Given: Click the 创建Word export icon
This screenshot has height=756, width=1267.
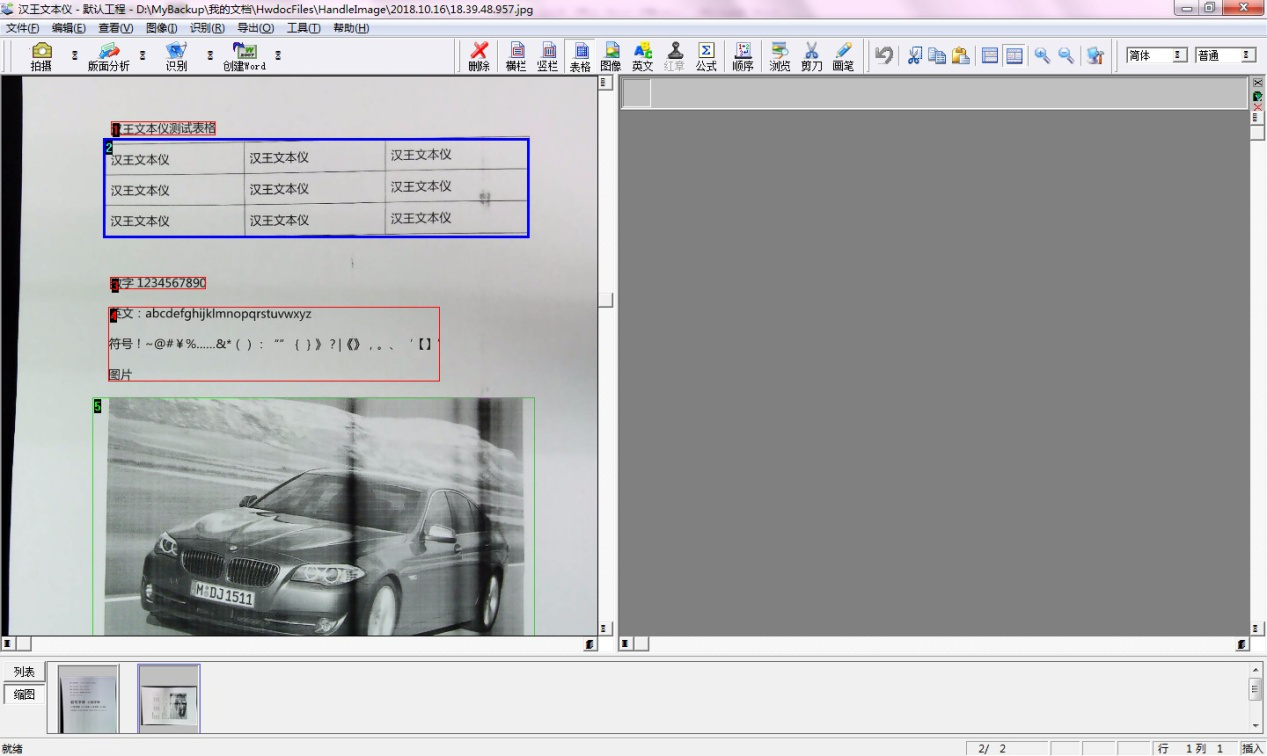Looking at the screenshot, I should click(x=244, y=56).
